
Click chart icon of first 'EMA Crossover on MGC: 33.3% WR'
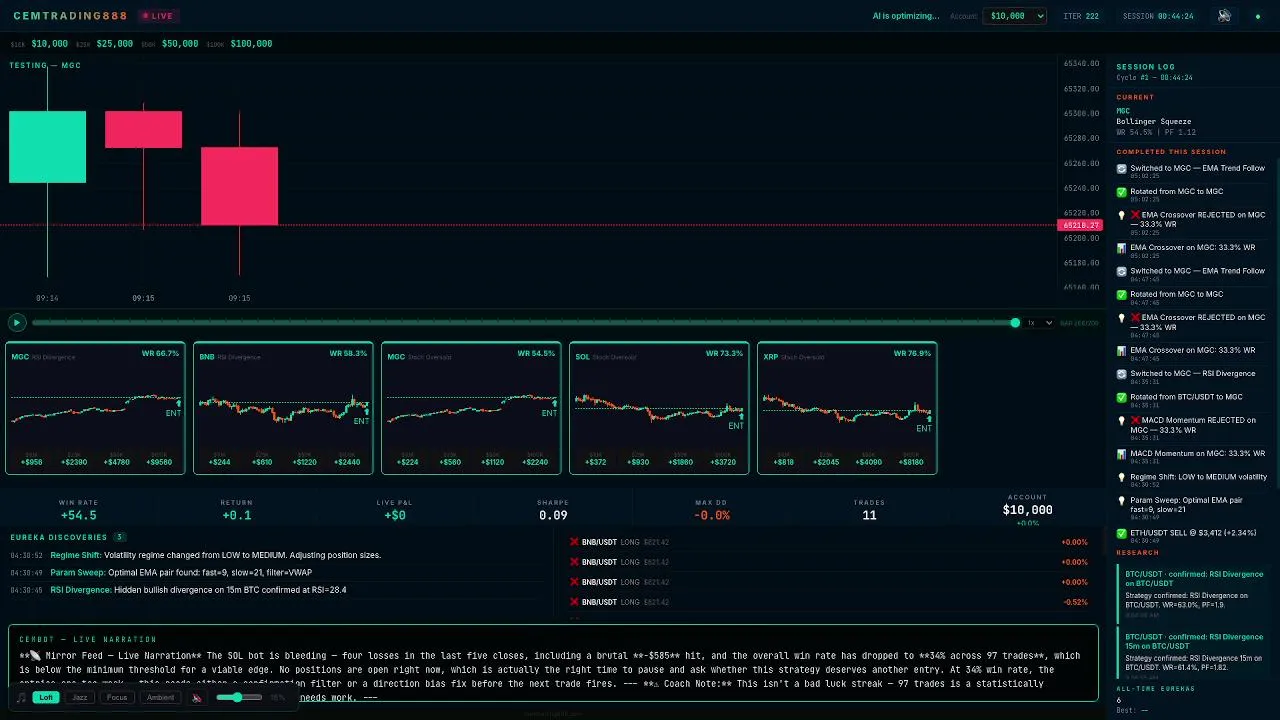pos(1122,248)
